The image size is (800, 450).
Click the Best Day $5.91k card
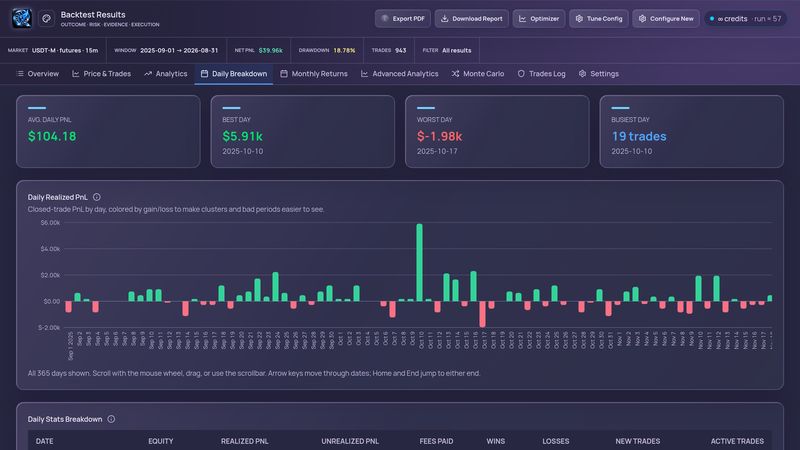[x=303, y=131]
